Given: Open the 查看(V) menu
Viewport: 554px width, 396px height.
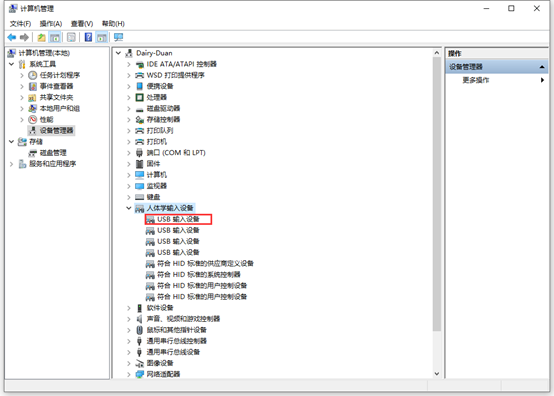Looking at the screenshot, I should coord(82,24).
